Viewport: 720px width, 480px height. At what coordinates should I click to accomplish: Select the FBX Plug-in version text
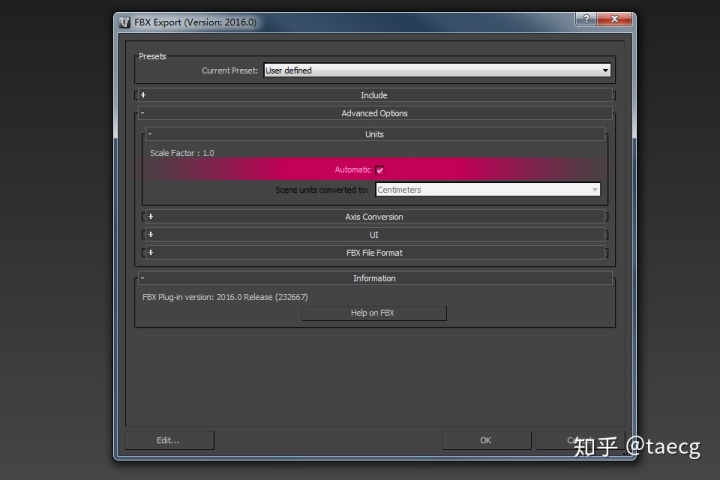tap(225, 297)
